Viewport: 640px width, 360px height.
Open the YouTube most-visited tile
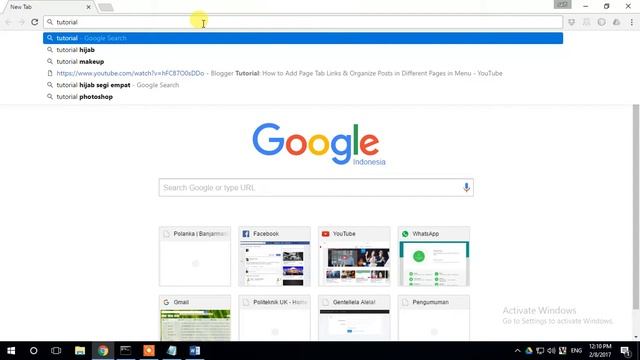[354, 256]
